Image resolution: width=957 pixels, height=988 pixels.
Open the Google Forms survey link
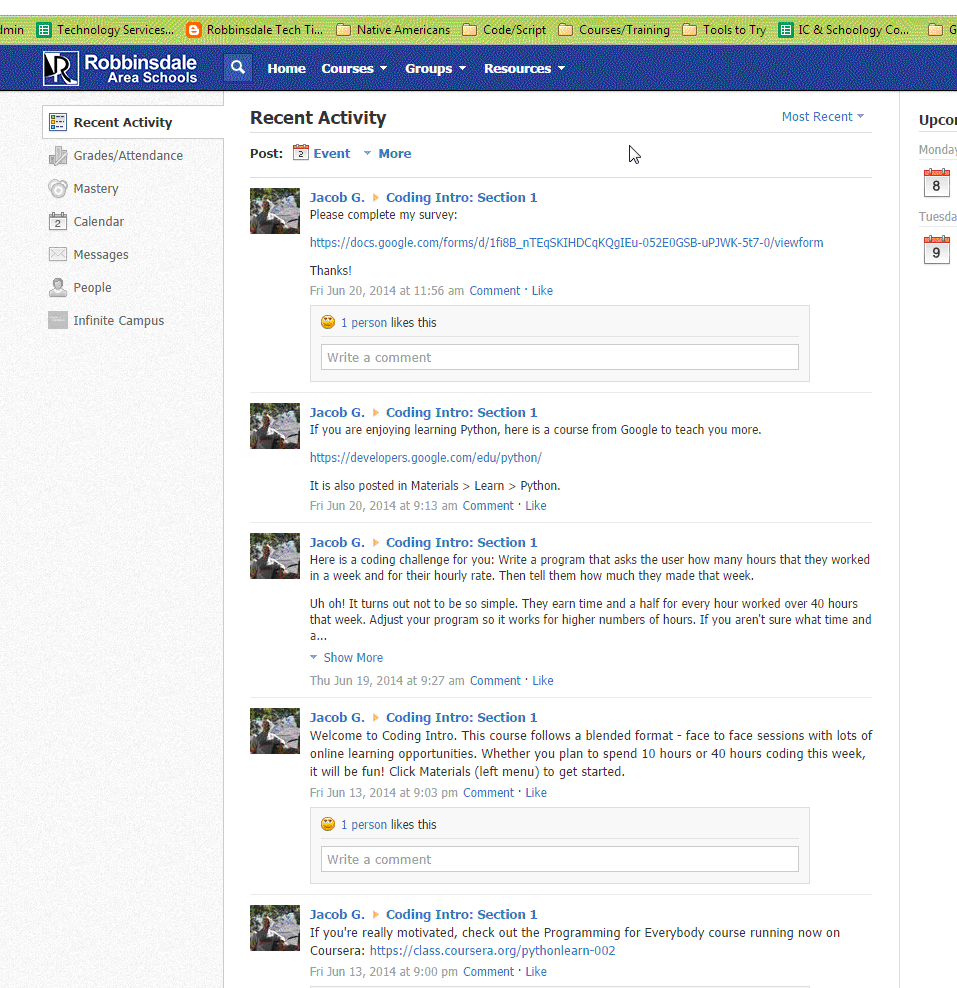tap(566, 243)
